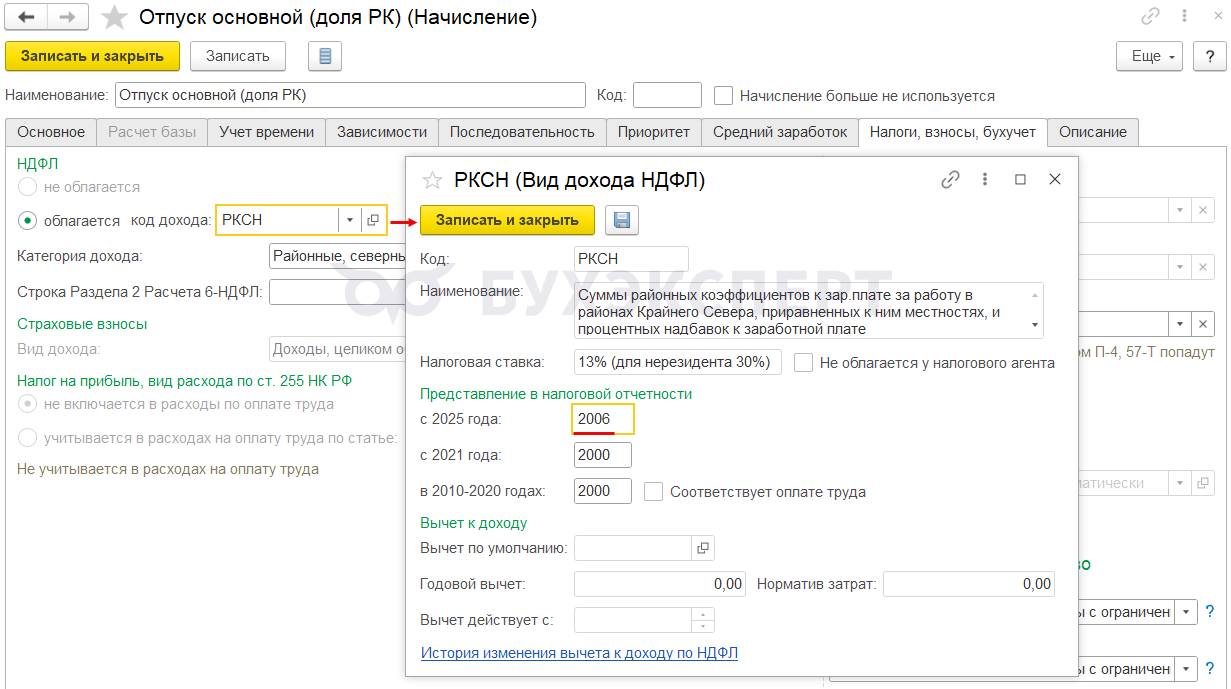The image size is (1231, 689).
Task: Add accrual form to favorites star
Action: 115,17
